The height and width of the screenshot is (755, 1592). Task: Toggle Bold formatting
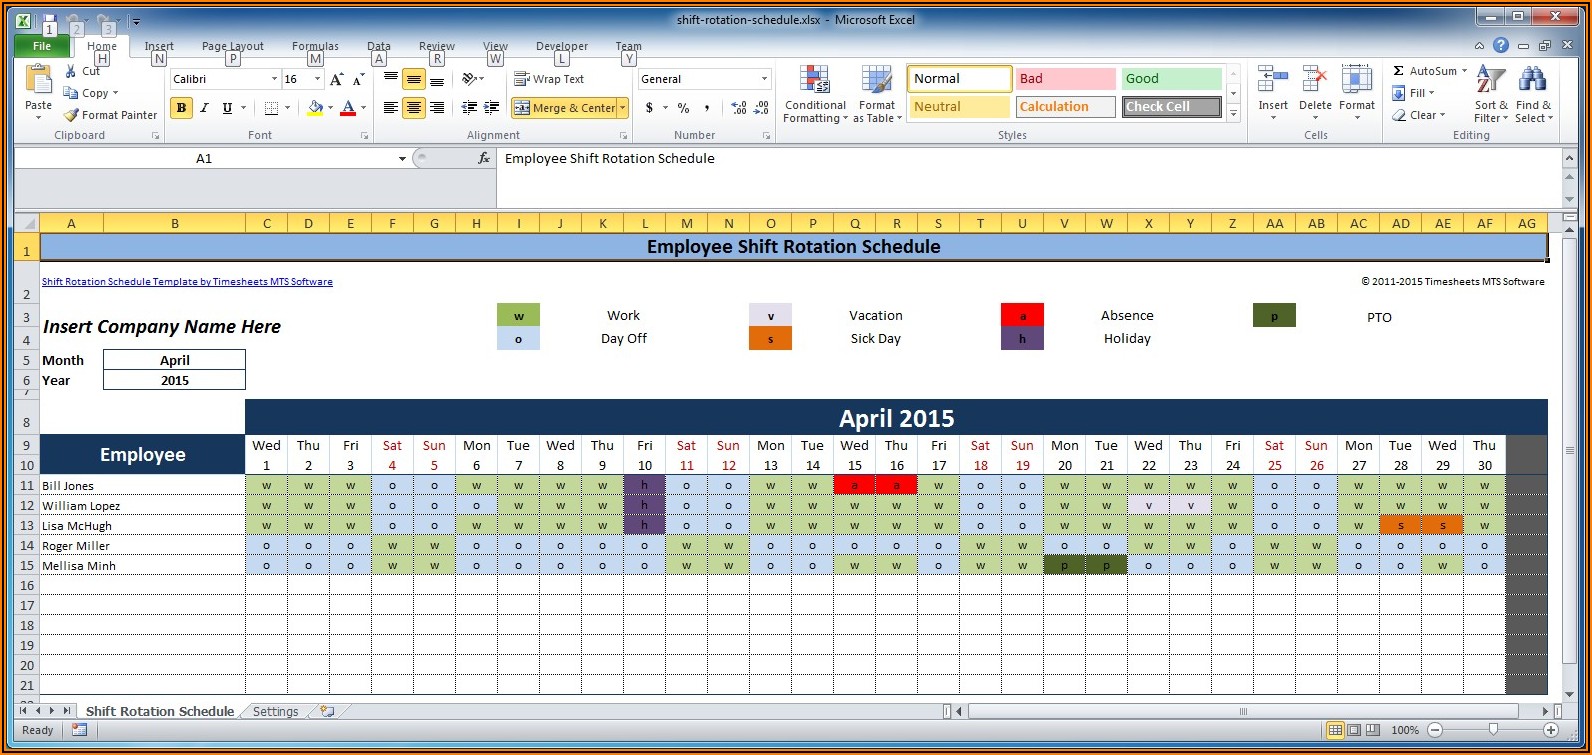pyautogui.click(x=181, y=108)
